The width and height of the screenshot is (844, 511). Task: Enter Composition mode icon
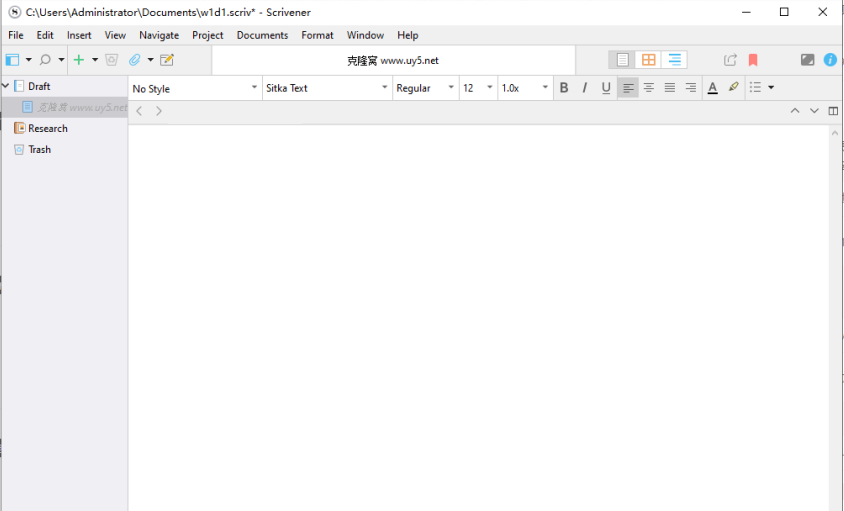[x=807, y=60]
